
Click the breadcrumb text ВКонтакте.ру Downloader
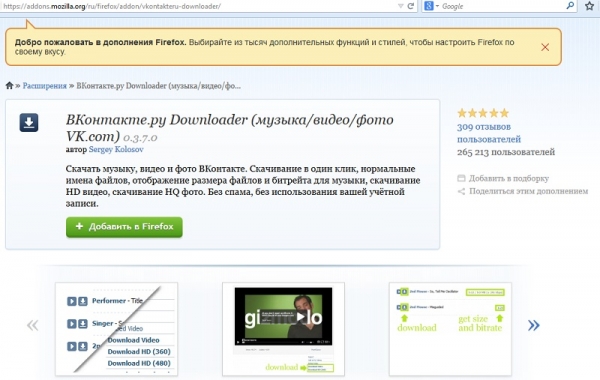click(x=158, y=86)
